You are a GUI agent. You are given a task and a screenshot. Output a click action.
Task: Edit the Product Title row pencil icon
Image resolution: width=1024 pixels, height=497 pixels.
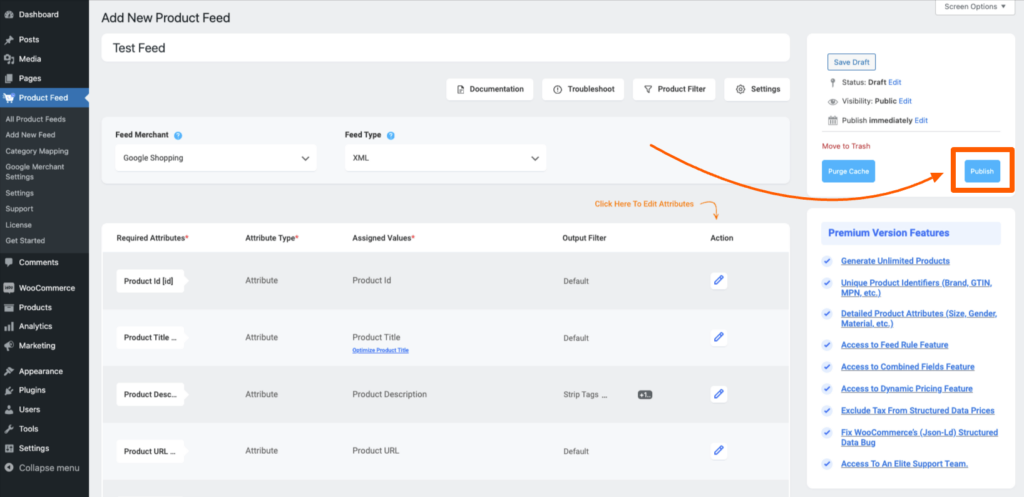(719, 338)
